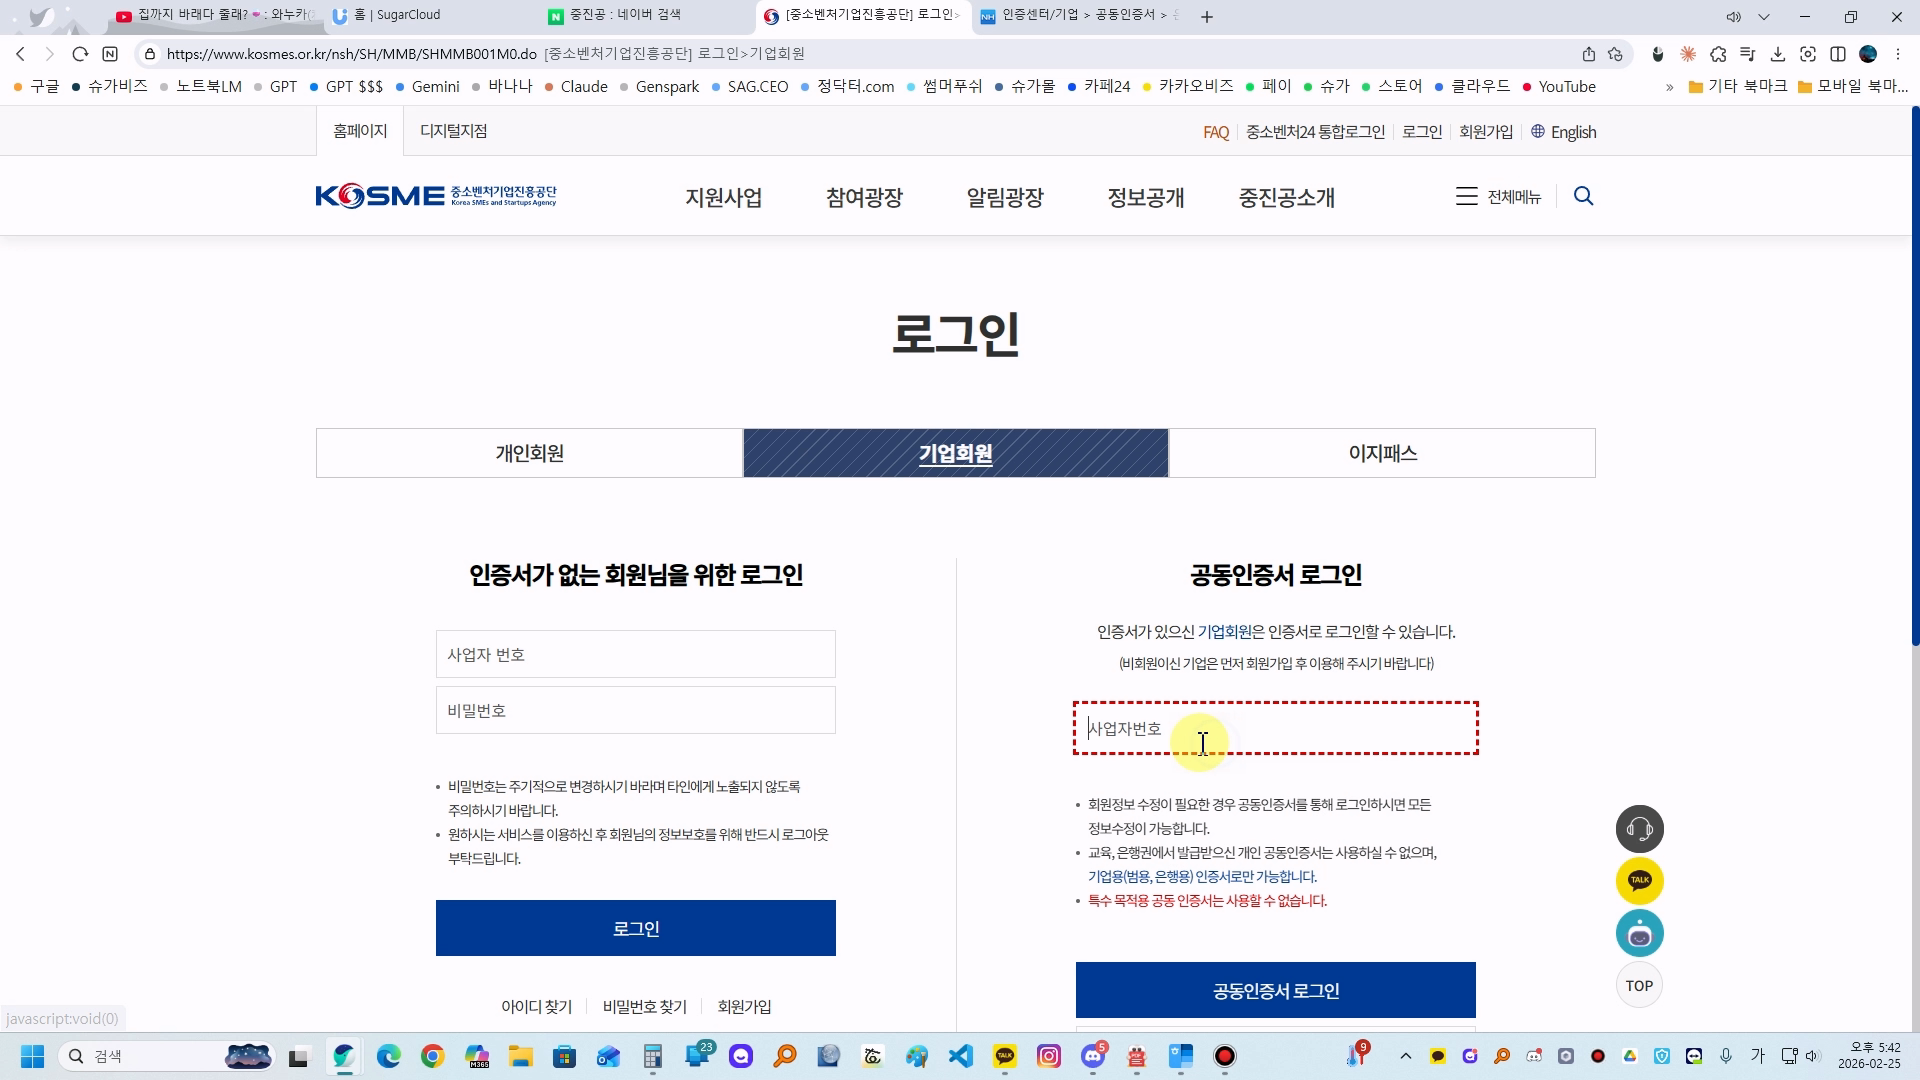Image resolution: width=1920 pixels, height=1080 pixels.
Task: Open the headset customer support icon
Action: point(1639,829)
